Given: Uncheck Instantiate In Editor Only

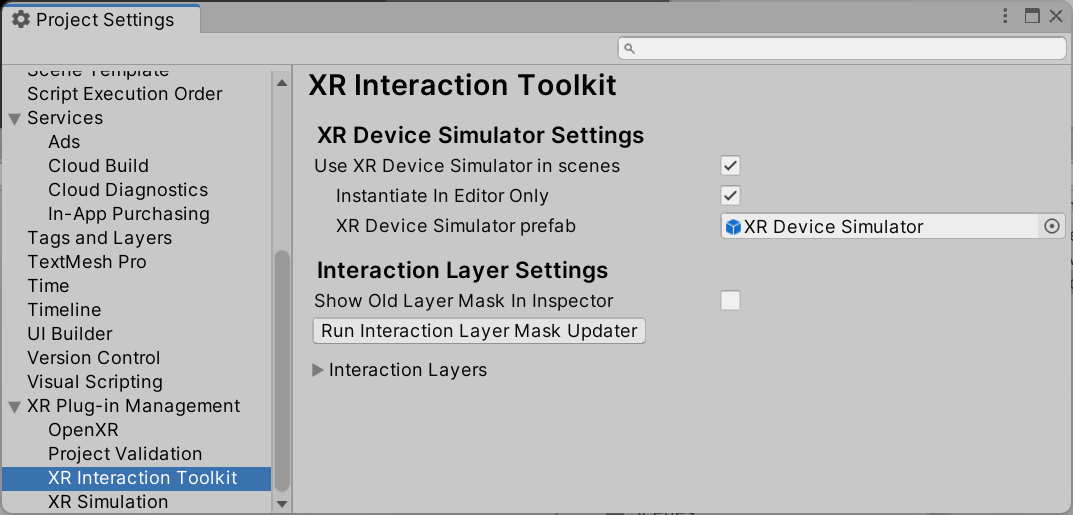Looking at the screenshot, I should [x=730, y=196].
